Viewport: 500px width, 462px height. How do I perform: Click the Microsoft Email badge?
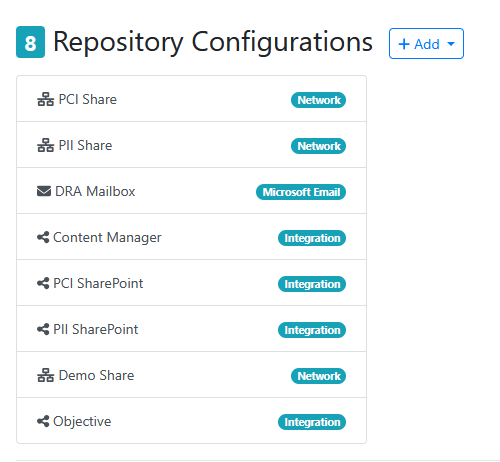point(301,192)
